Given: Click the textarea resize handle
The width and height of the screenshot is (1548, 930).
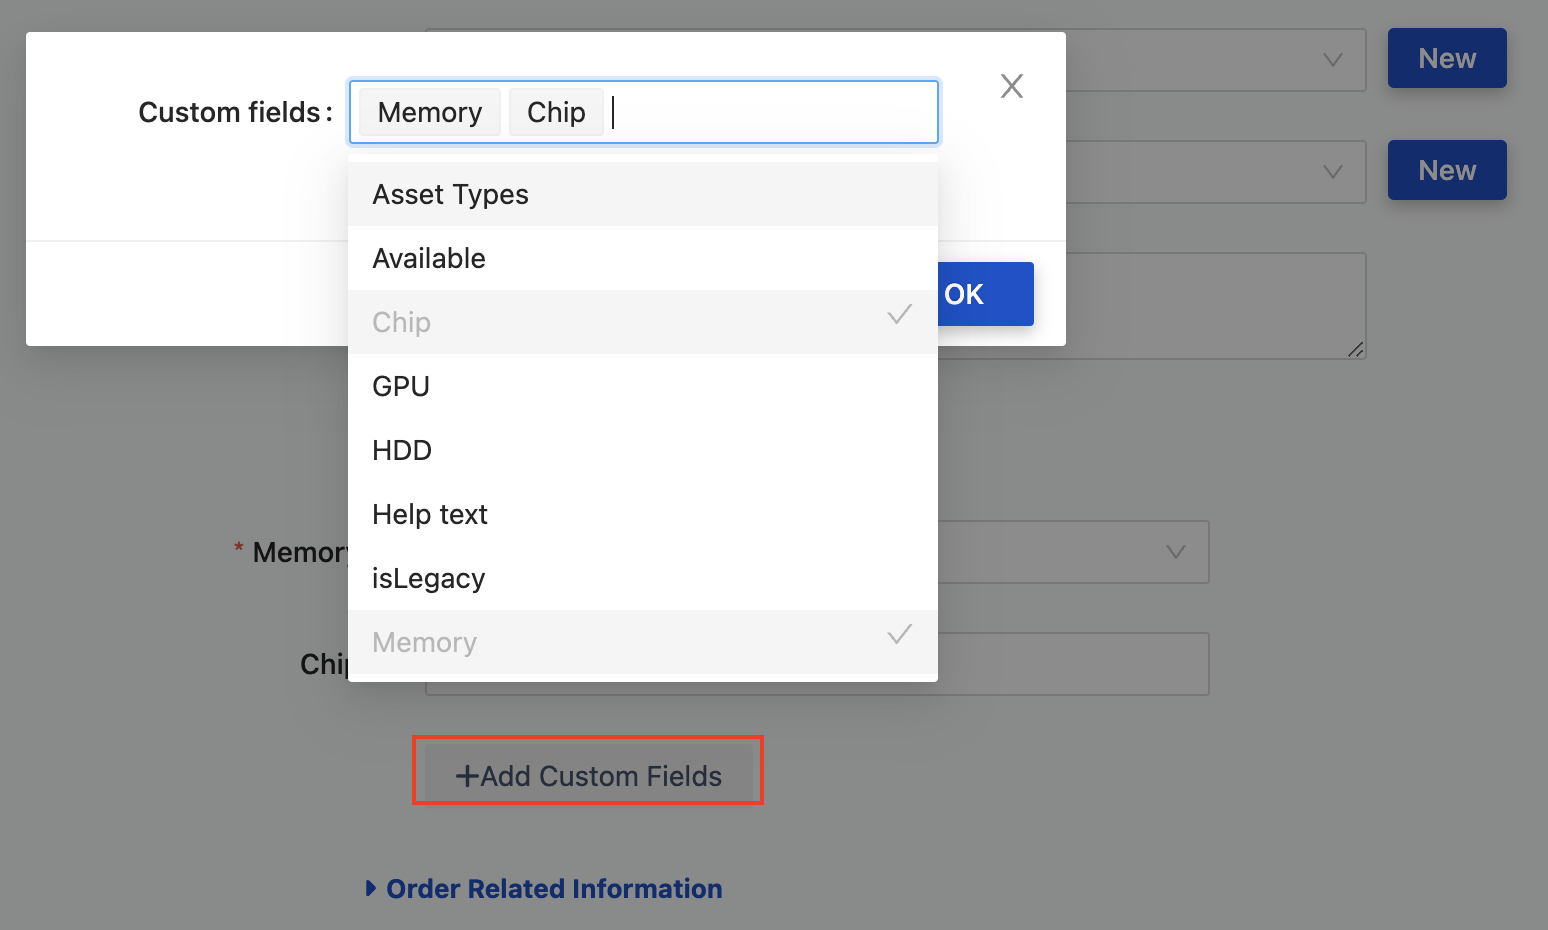Looking at the screenshot, I should [x=1357, y=350].
